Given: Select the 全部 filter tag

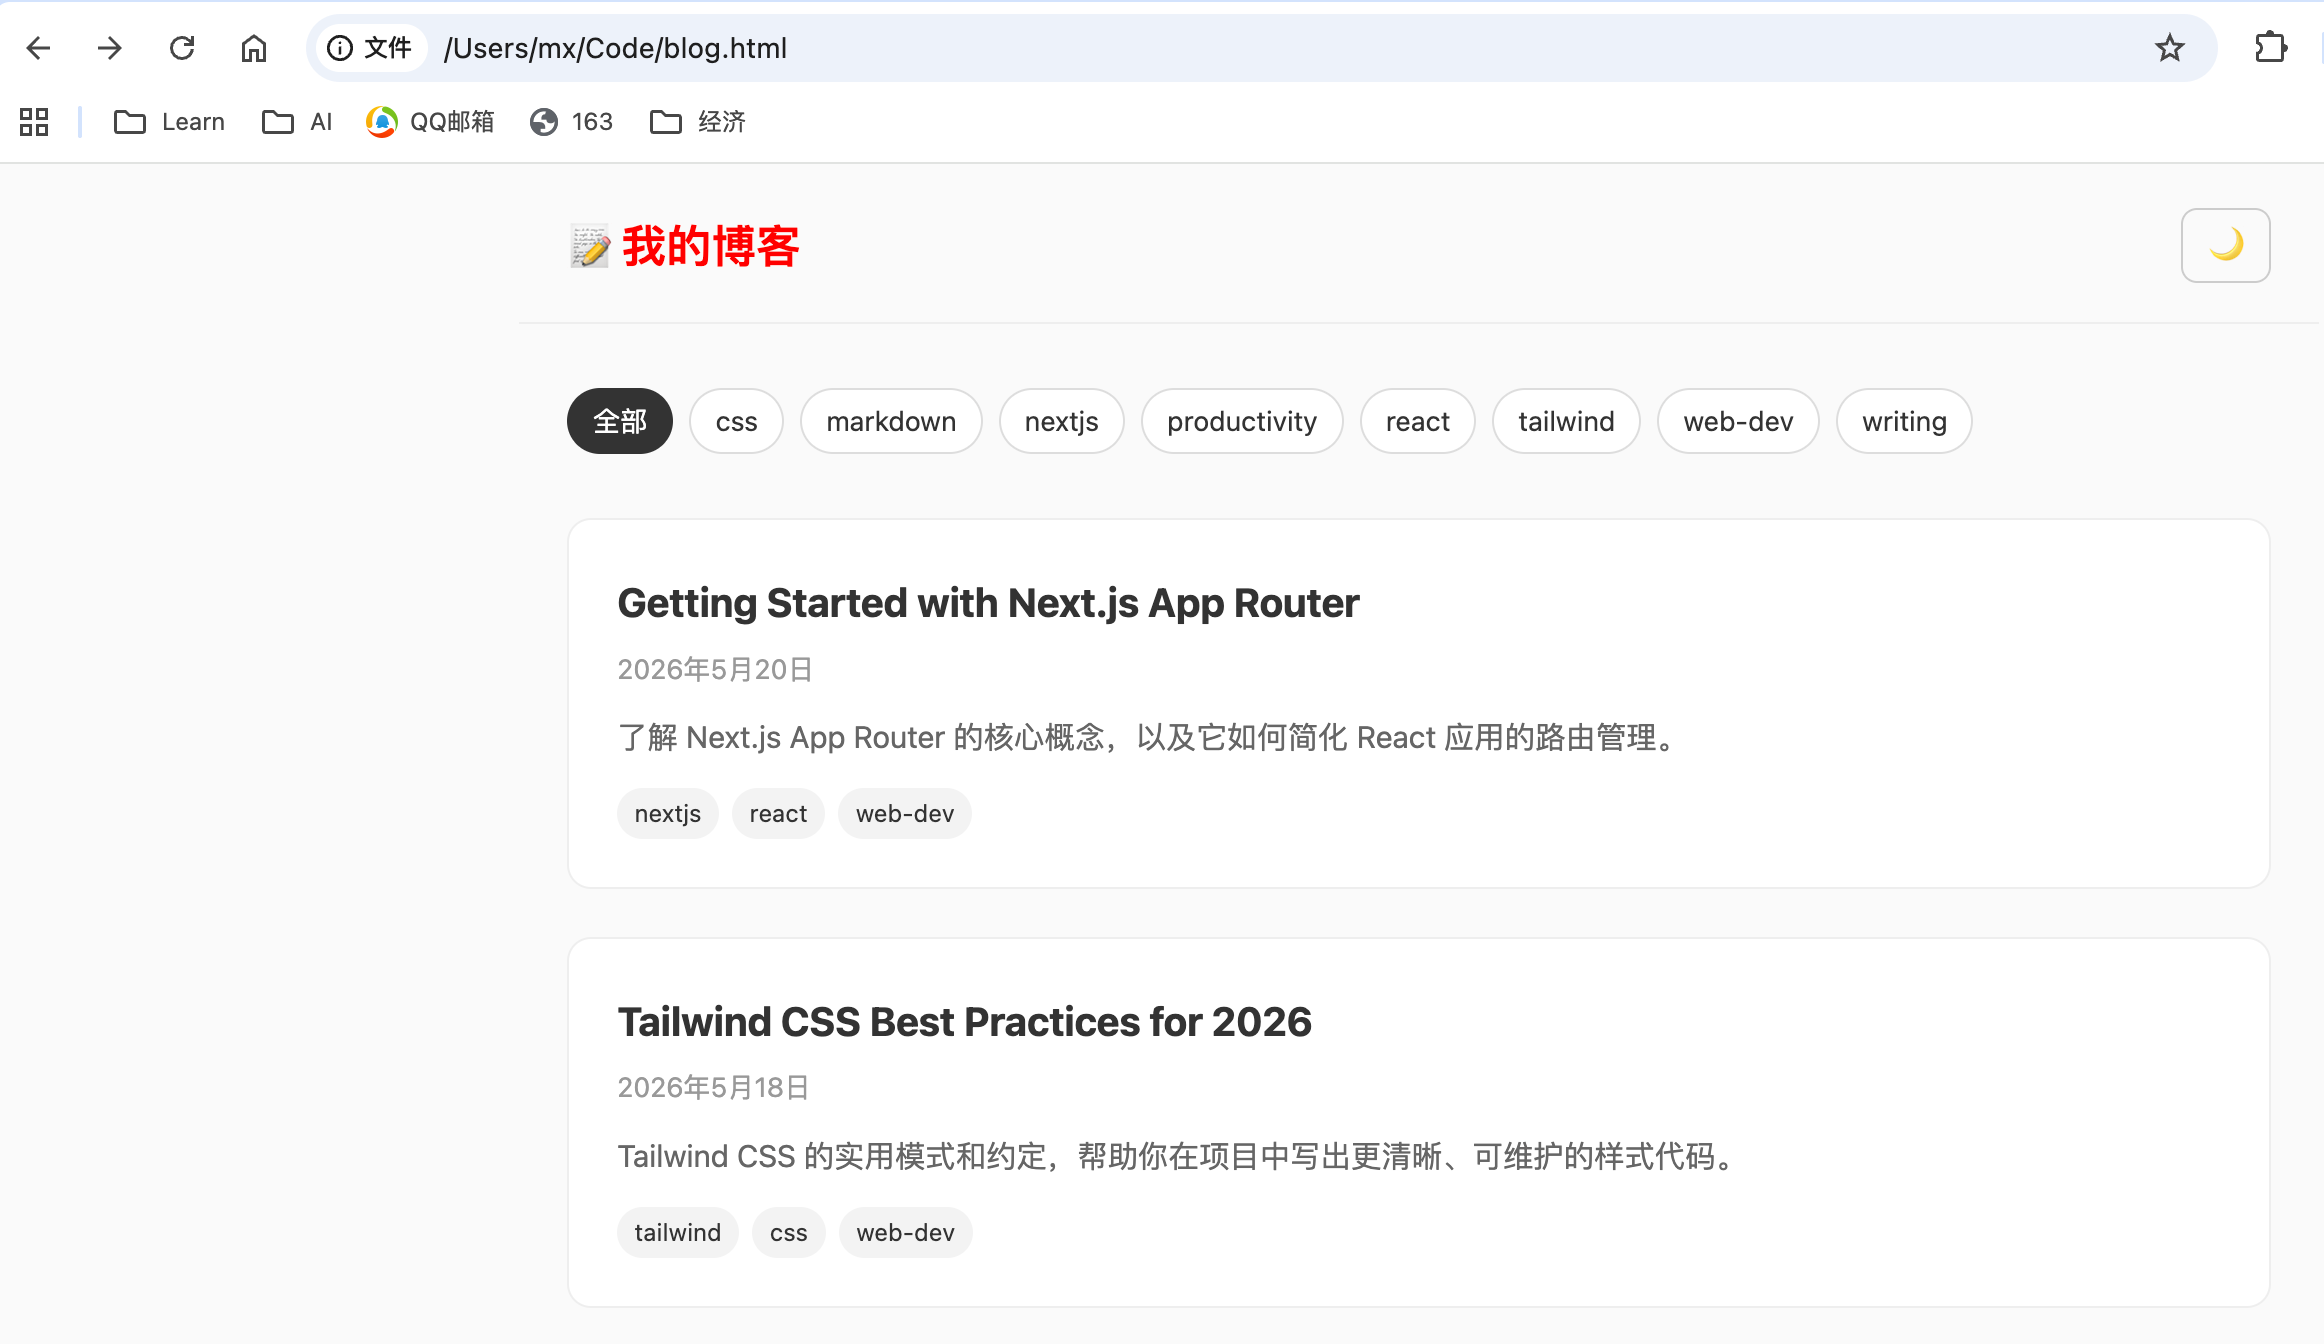Looking at the screenshot, I should pyautogui.click(x=620, y=421).
